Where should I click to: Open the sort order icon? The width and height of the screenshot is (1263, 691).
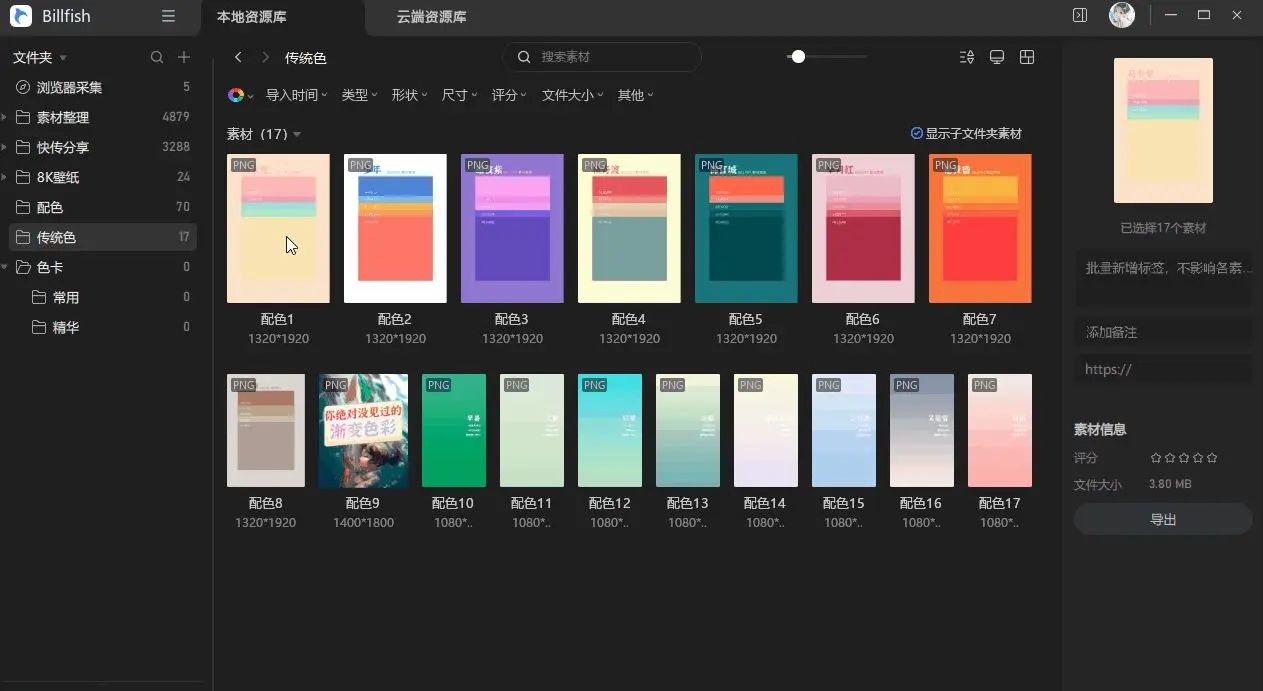pyautogui.click(x=966, y=58)
